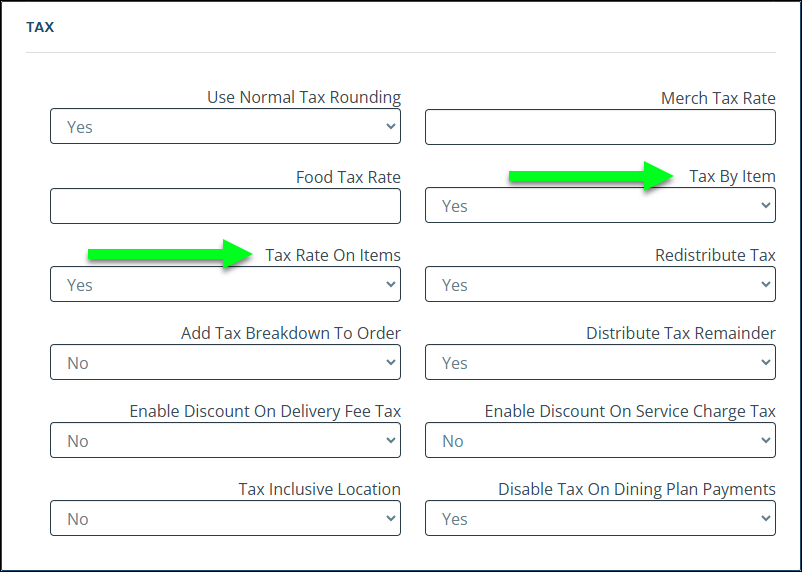
Task: Click the Merch Tax Rate input field
Action: pyautogui.click(x=600, y=127)
